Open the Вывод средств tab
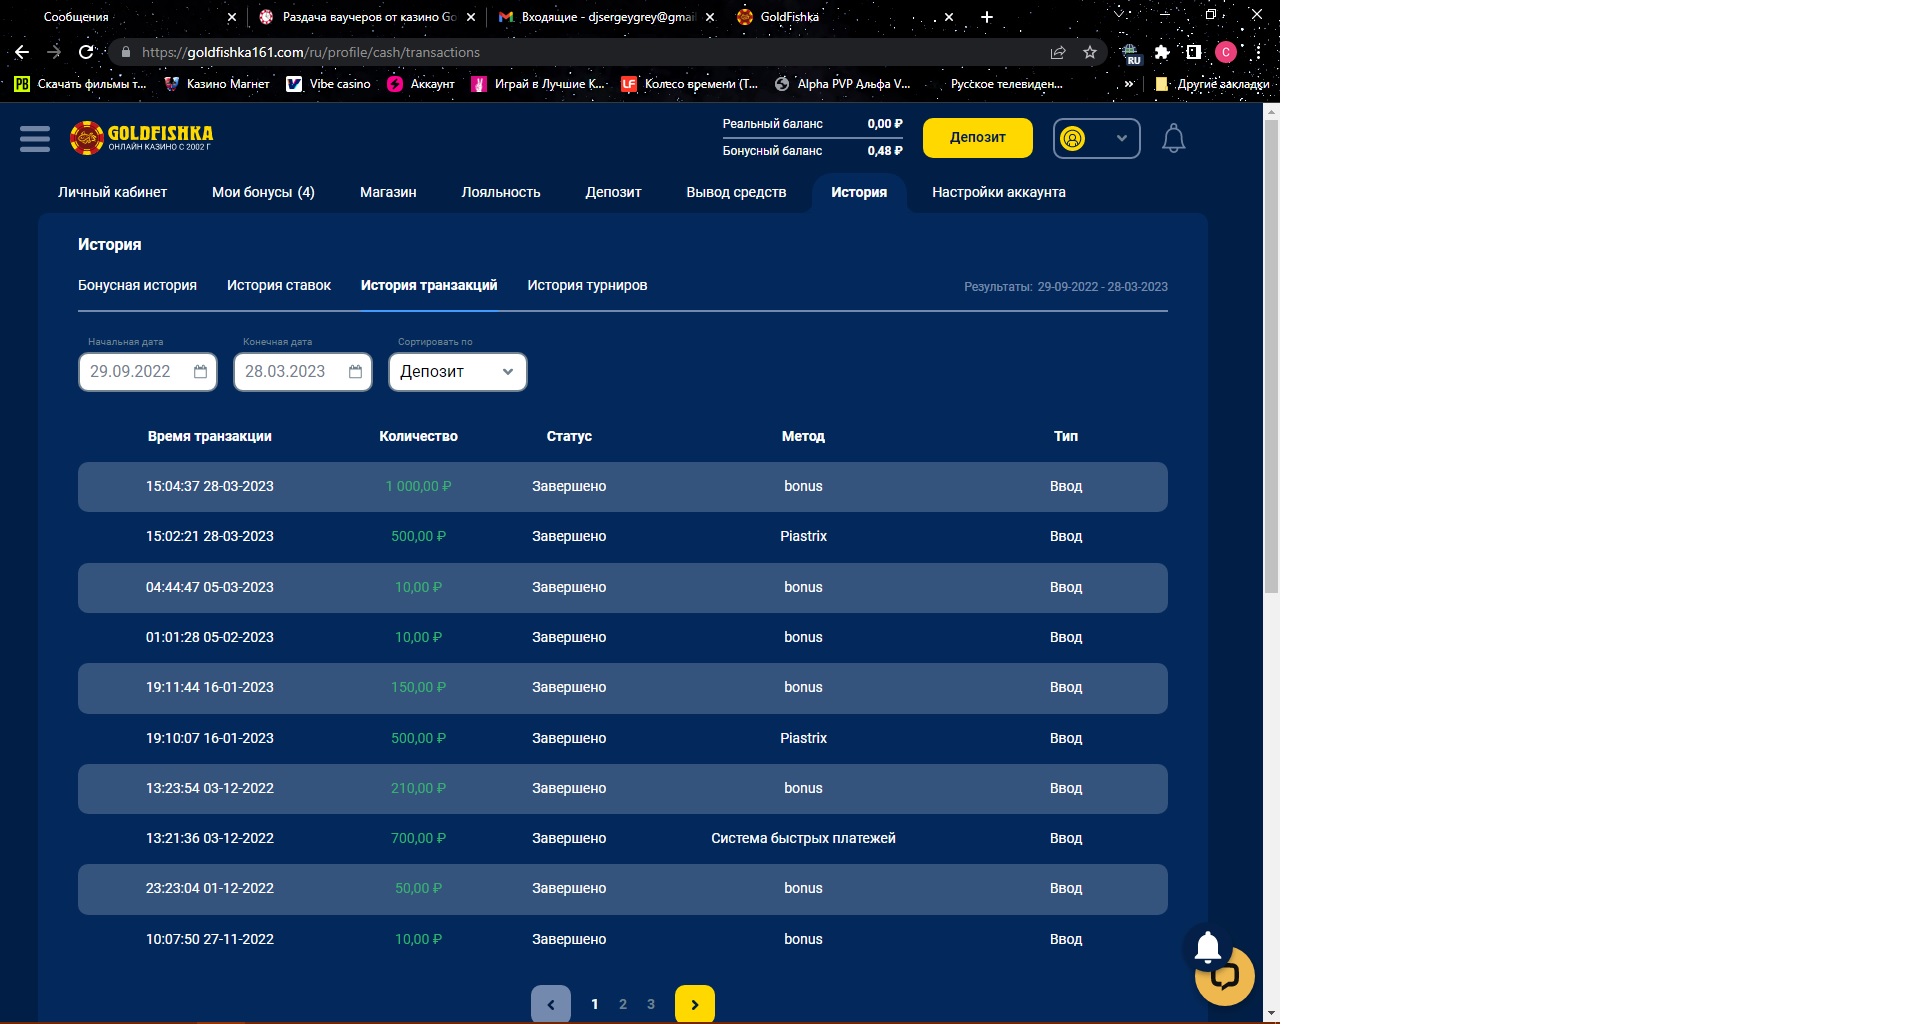1907x1024 pixels. (x=736, y=192)
